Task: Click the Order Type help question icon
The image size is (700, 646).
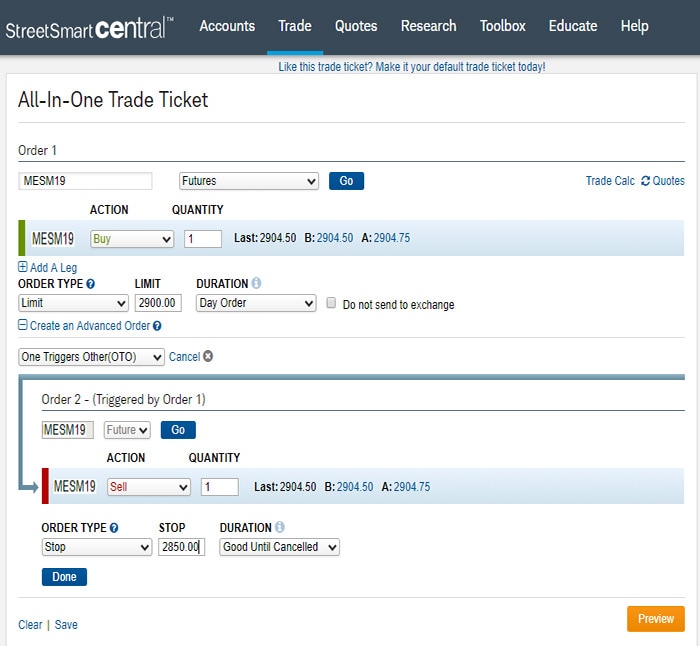Action: click(91, 284)
